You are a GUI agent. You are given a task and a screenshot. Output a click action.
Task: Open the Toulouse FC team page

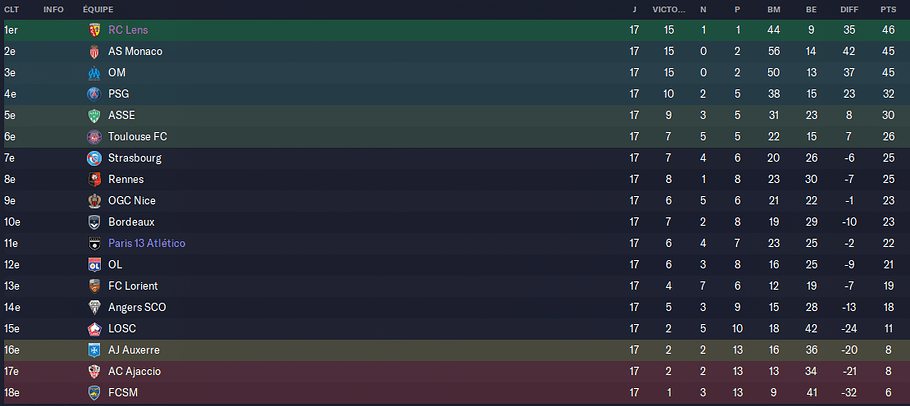138,137
